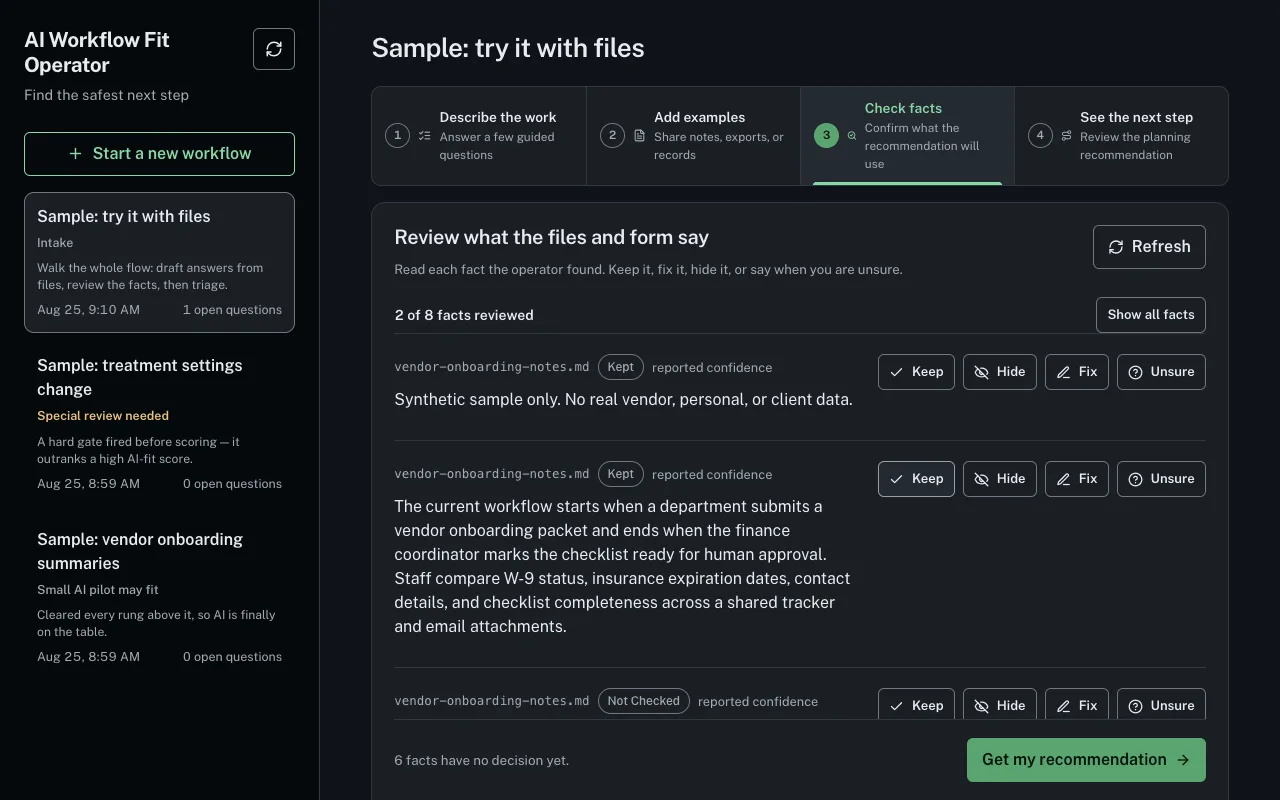Click the step number 2 circle
The height and width of the screenshot is (800, 1280).
click(x=612, y=136)
